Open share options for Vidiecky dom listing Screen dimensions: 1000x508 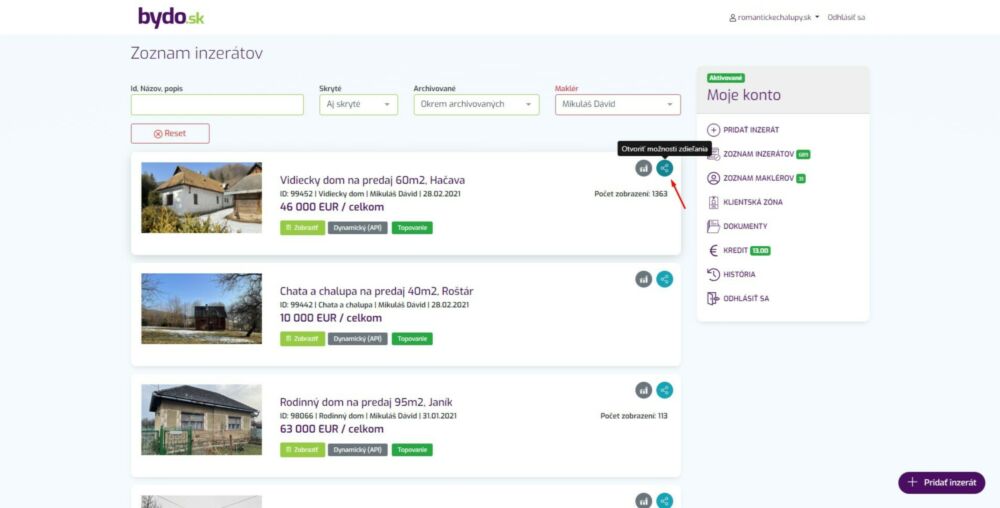665,168
